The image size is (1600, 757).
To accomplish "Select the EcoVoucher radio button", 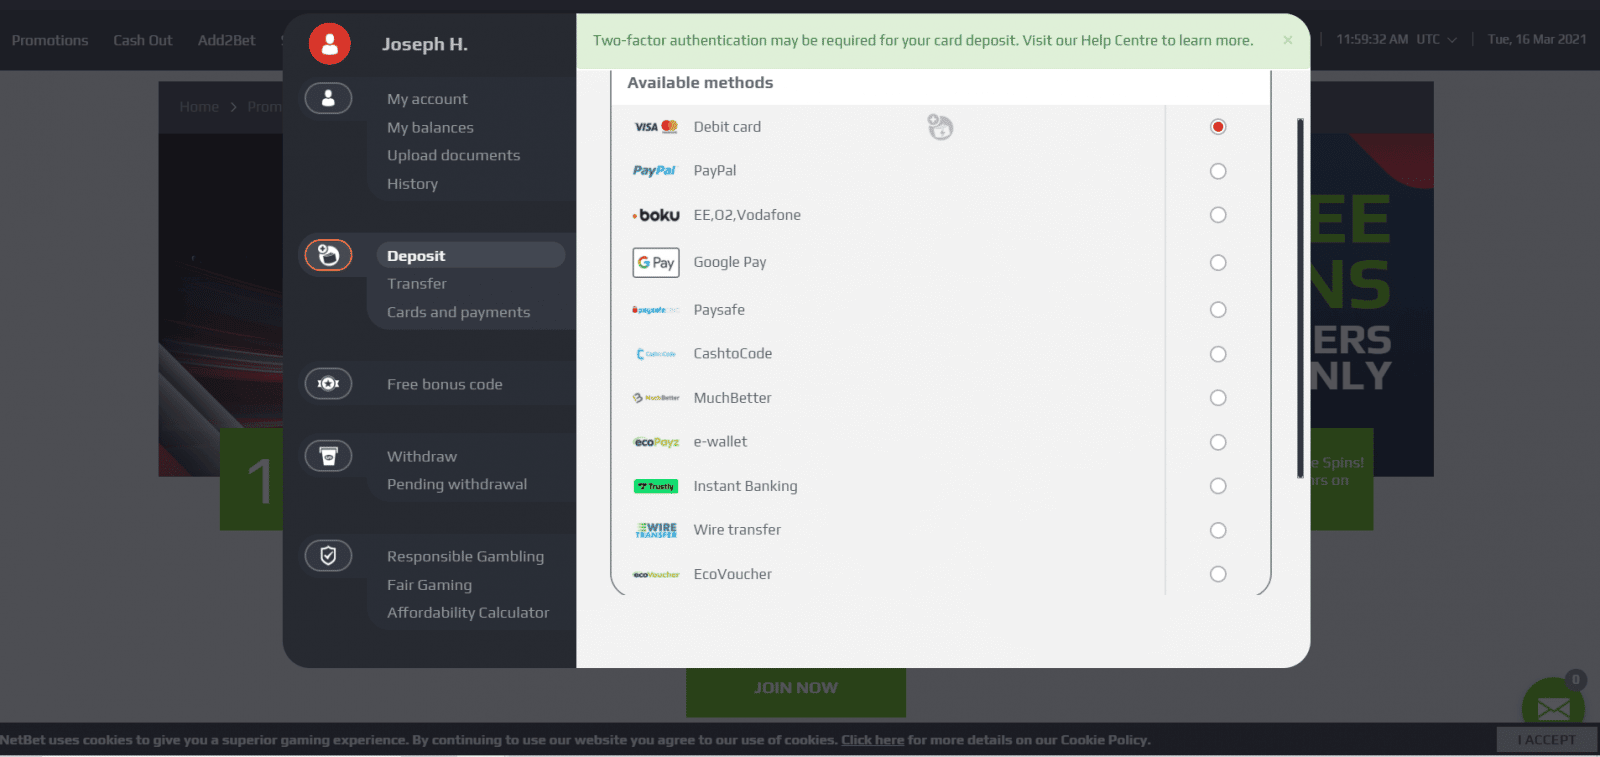I will tap(1218, 574).
